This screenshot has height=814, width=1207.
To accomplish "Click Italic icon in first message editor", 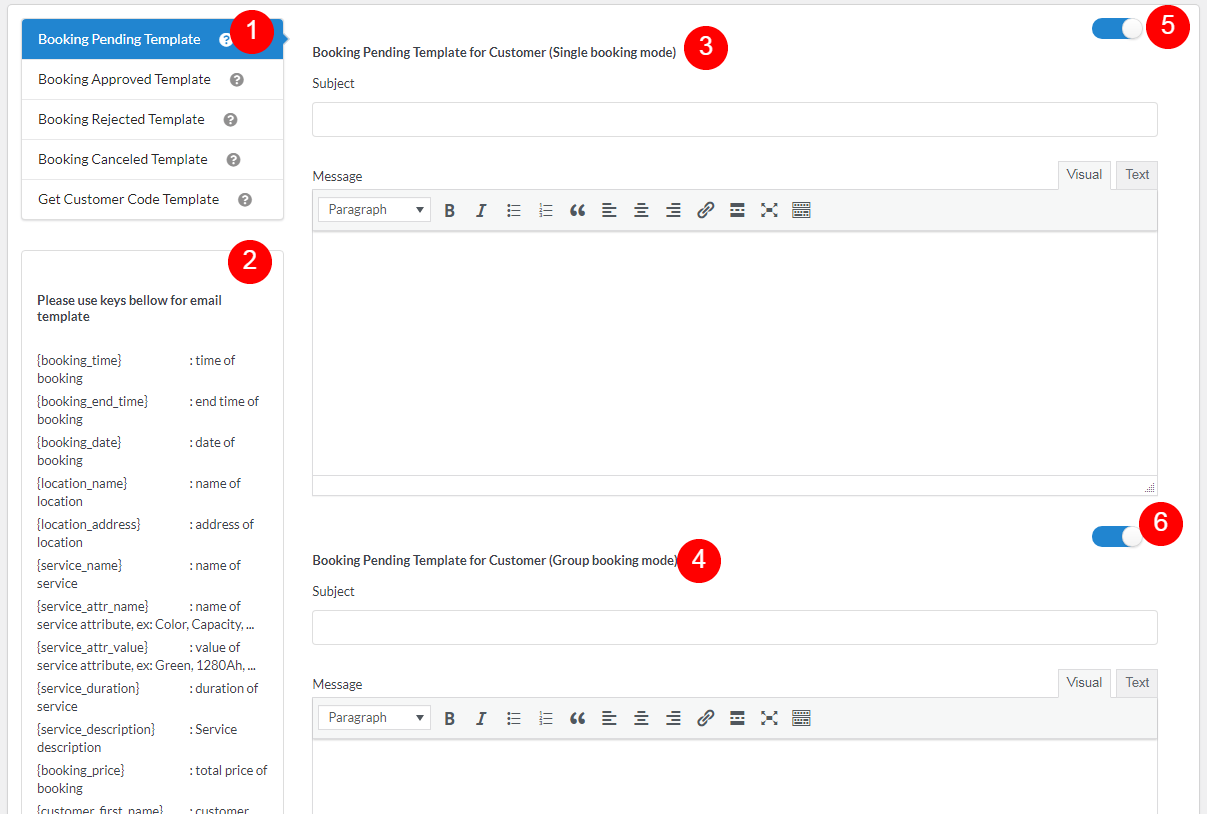I will (481, 210).
